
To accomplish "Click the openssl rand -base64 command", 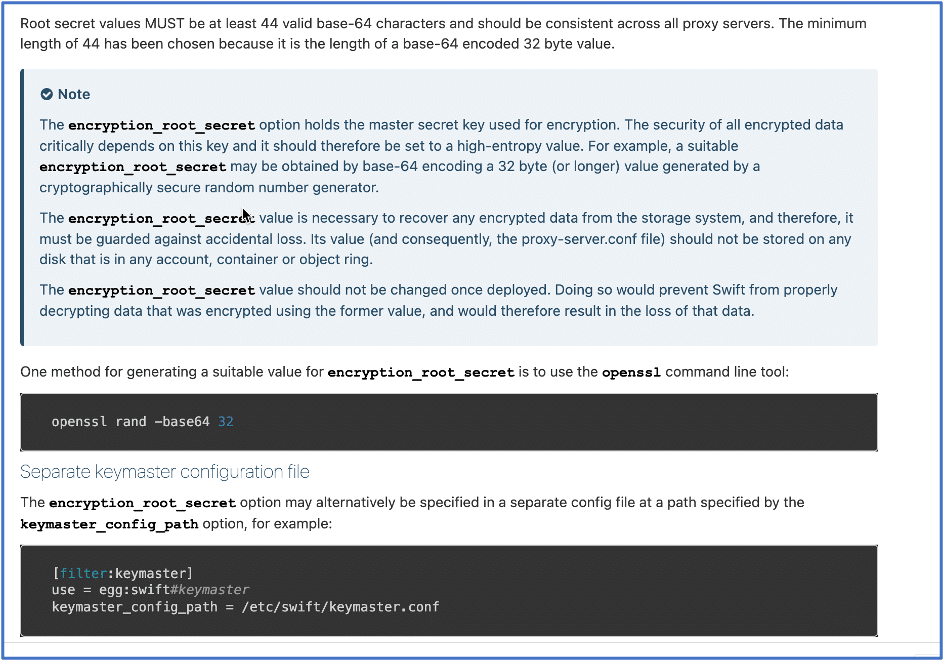I will [x=143, y=422].
